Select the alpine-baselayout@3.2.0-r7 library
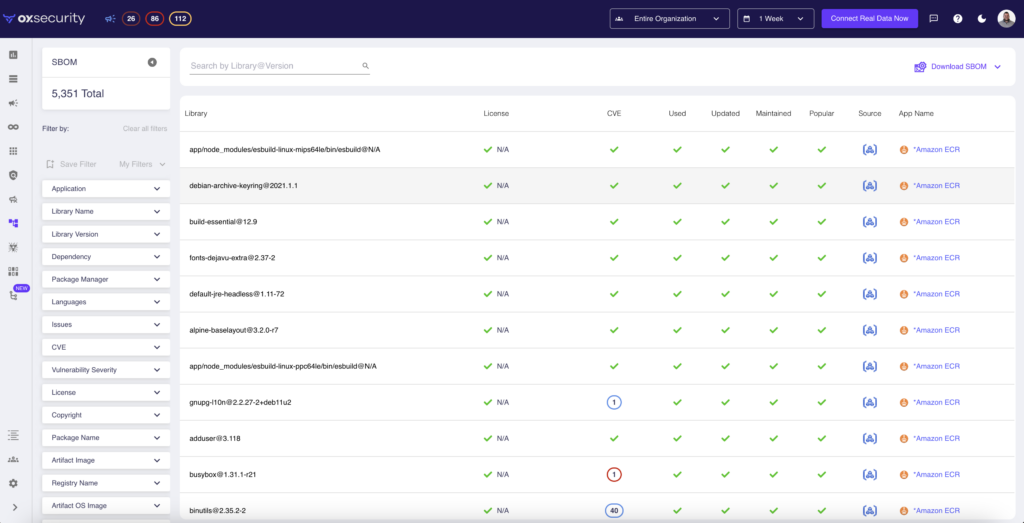This screenshot has height=523, width=1024. pos(234,330)
